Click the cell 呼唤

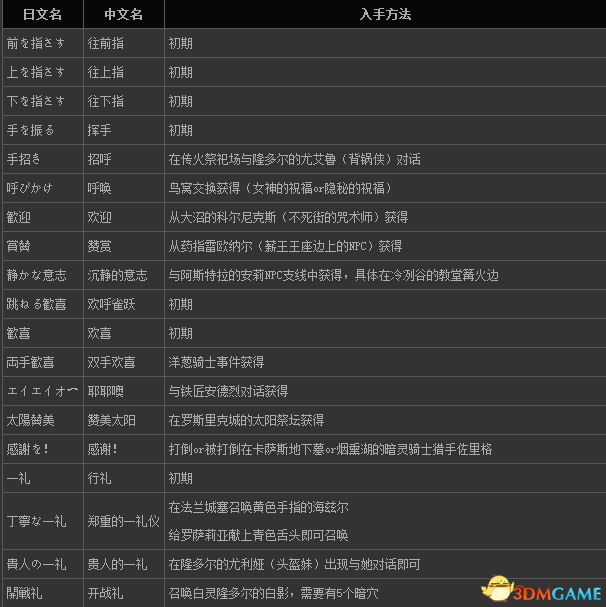(x=124, y=188)
